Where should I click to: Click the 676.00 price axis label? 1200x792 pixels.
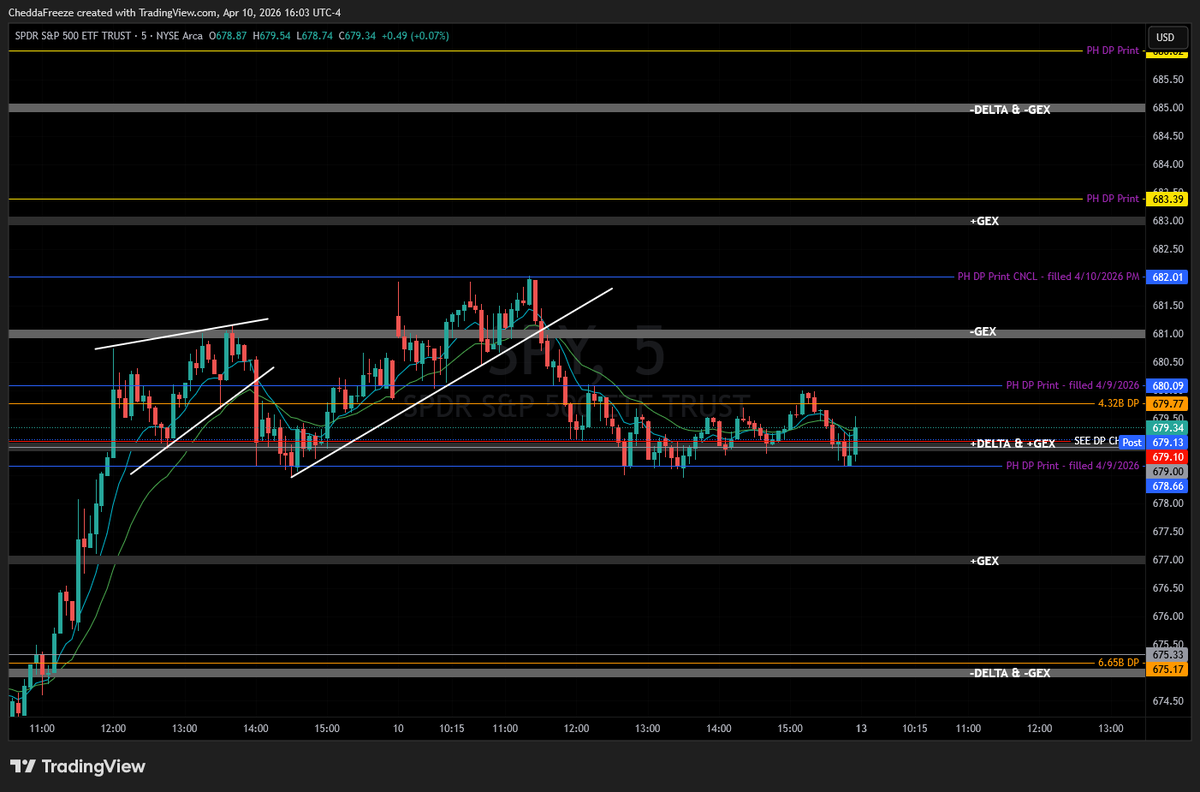point(1168,617)
